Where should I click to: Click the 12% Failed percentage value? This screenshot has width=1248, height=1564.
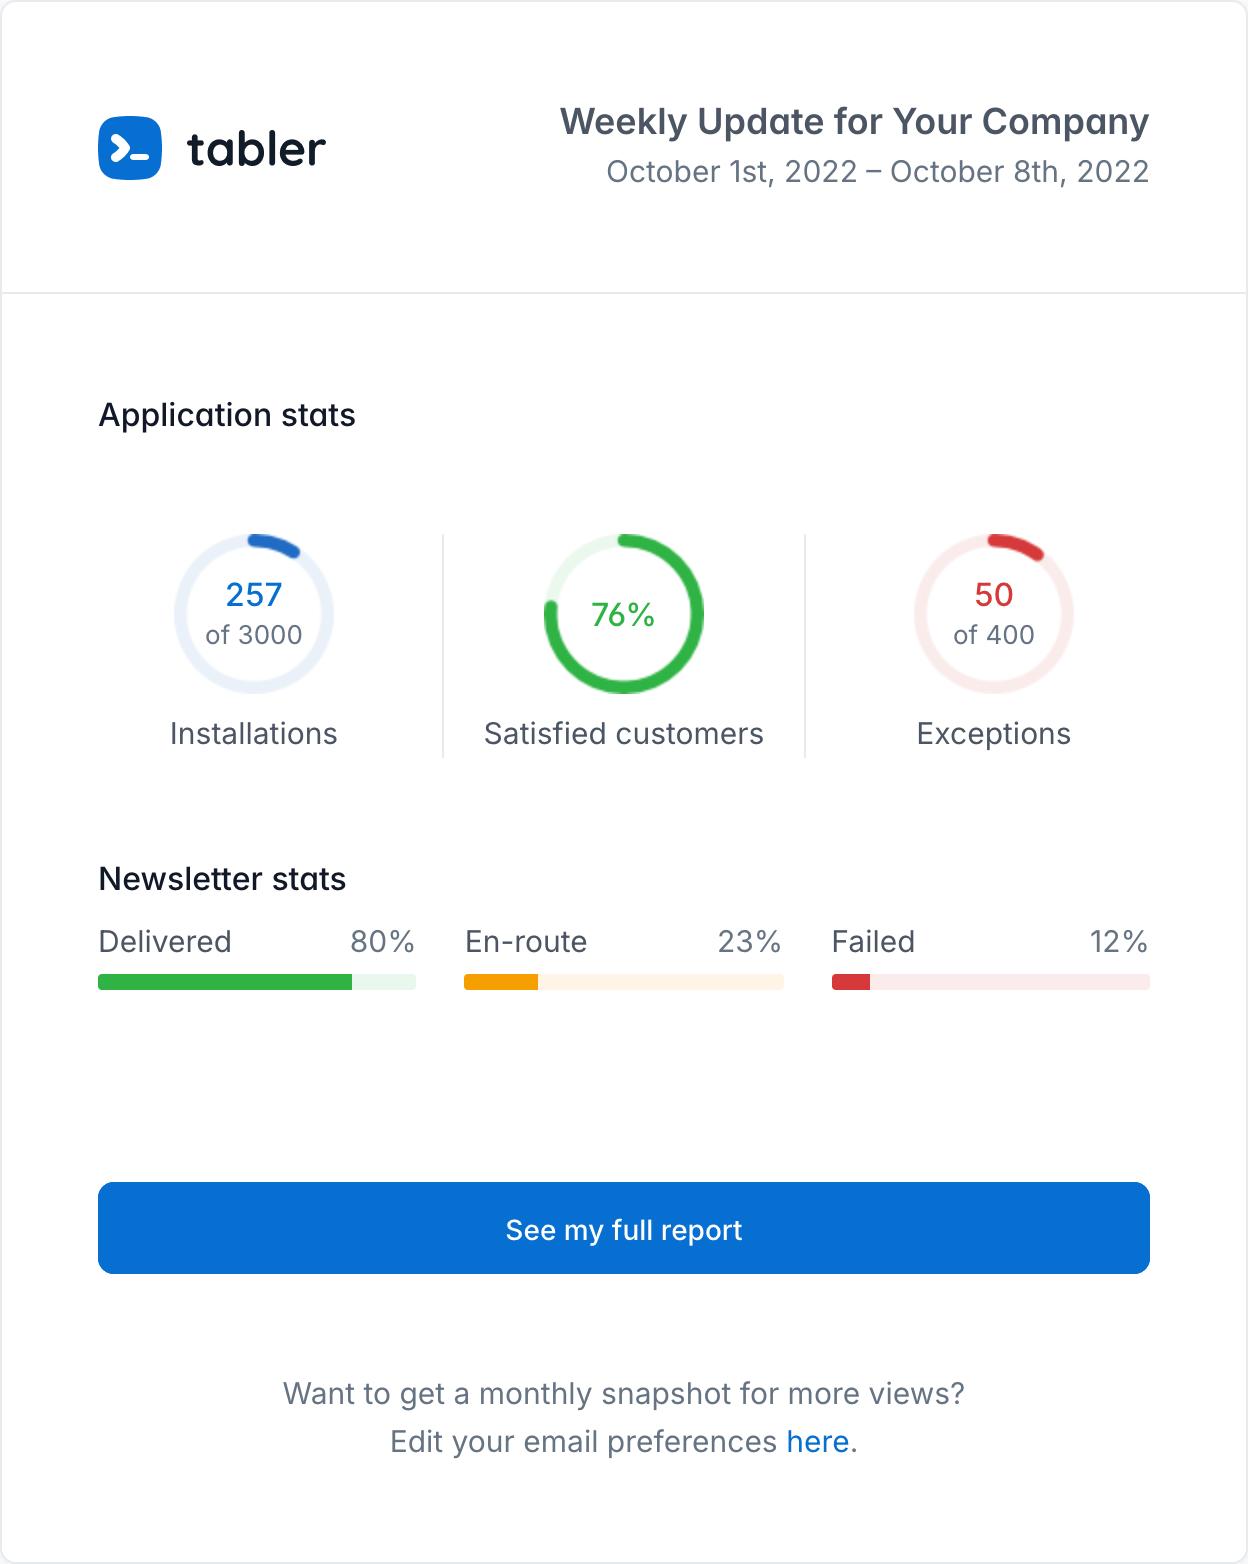coord(1119,942)
